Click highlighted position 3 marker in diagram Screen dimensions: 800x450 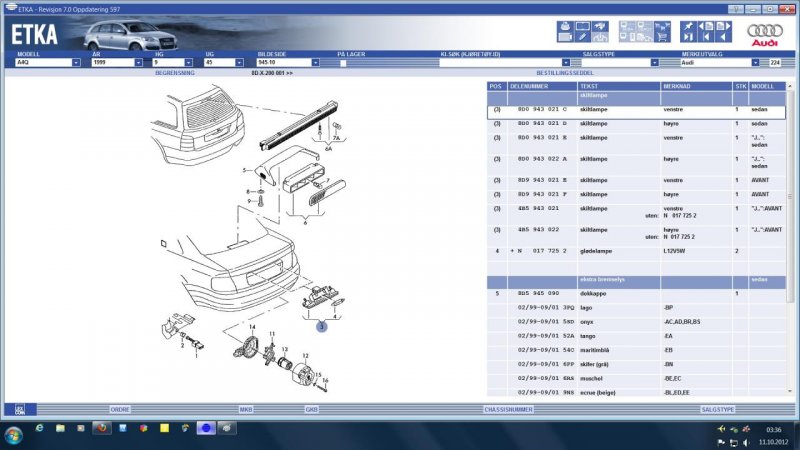pyautogui.click(x=321, y=326)
